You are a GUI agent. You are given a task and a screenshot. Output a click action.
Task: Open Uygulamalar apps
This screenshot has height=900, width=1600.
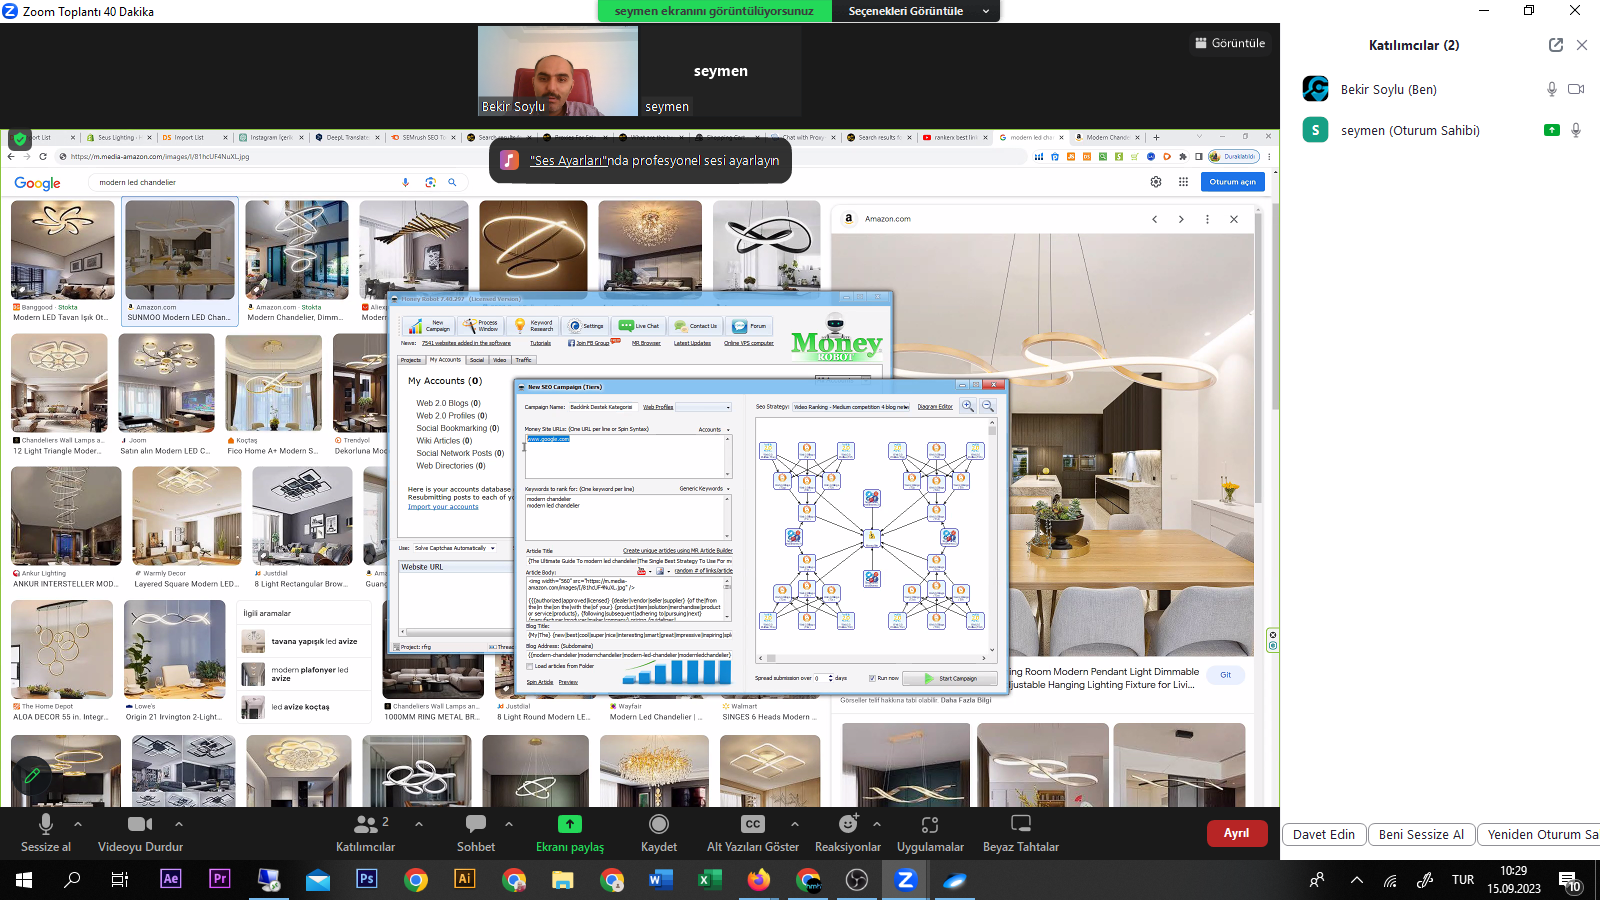tap(930, 833)
